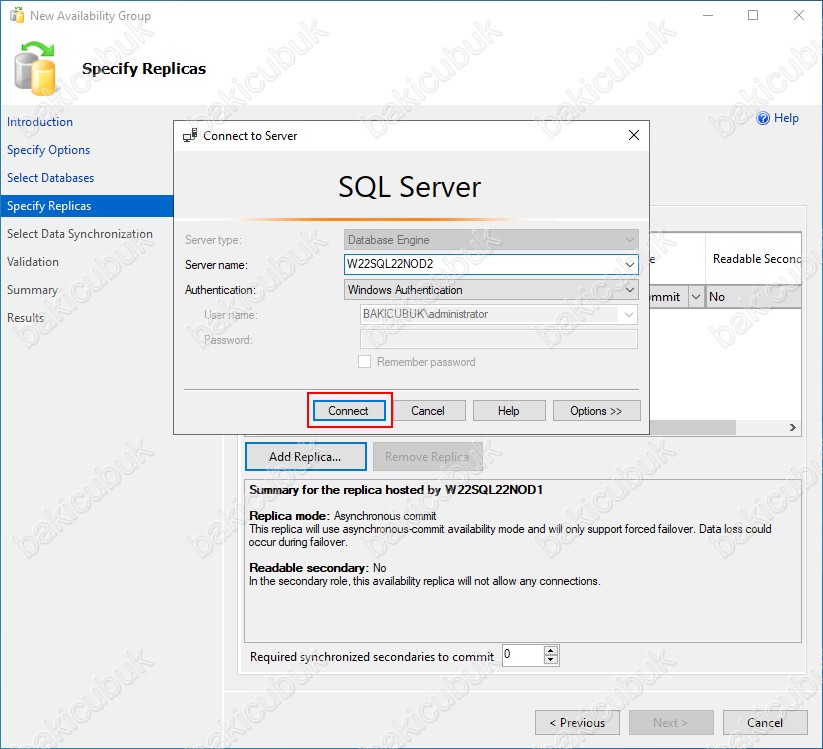Cancel the New Availability Group wizard

(765, 723)
